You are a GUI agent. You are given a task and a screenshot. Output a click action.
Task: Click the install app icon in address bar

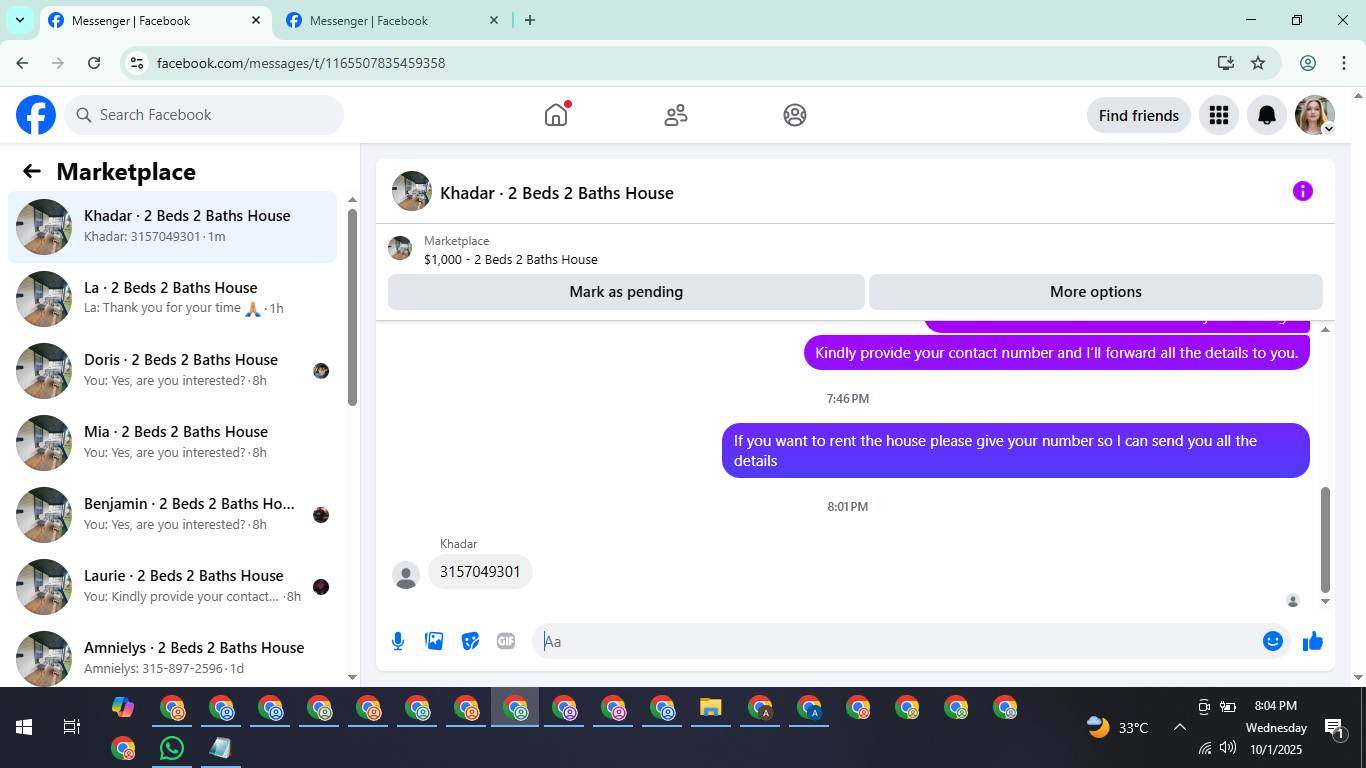pyautogui.click(x=1226, y=63)
